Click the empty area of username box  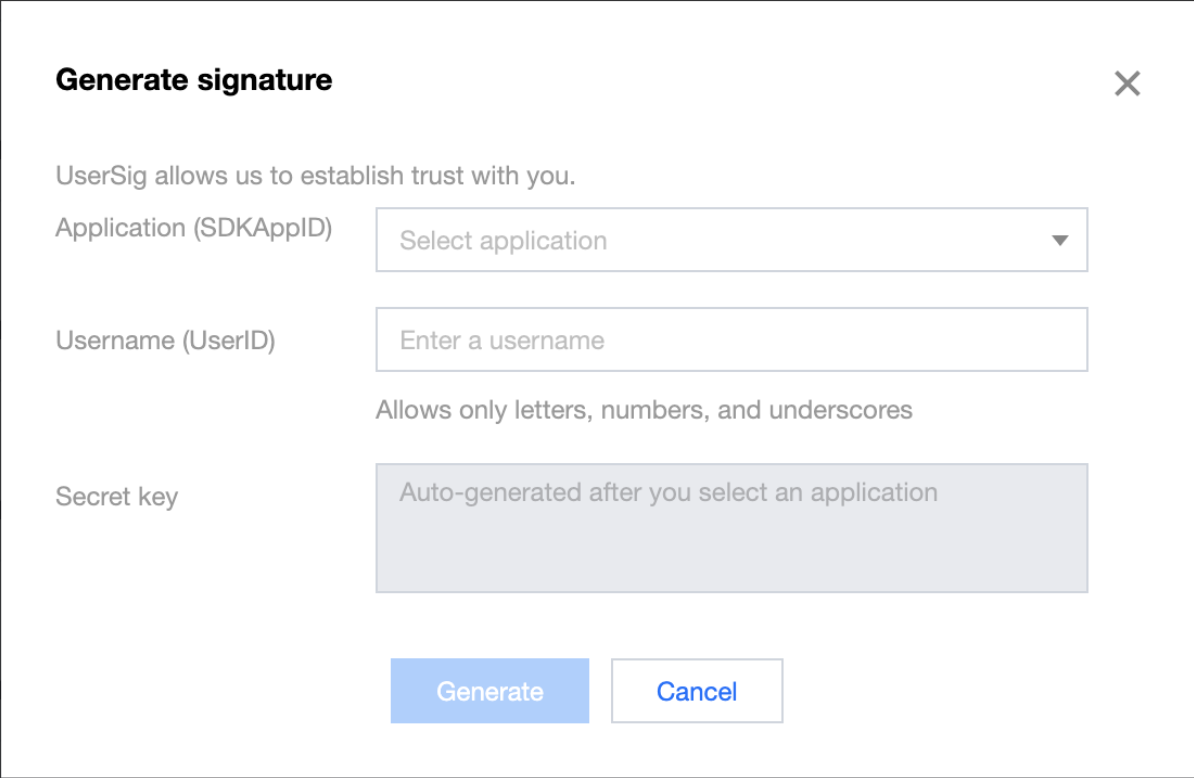click(x=845, y=340)
